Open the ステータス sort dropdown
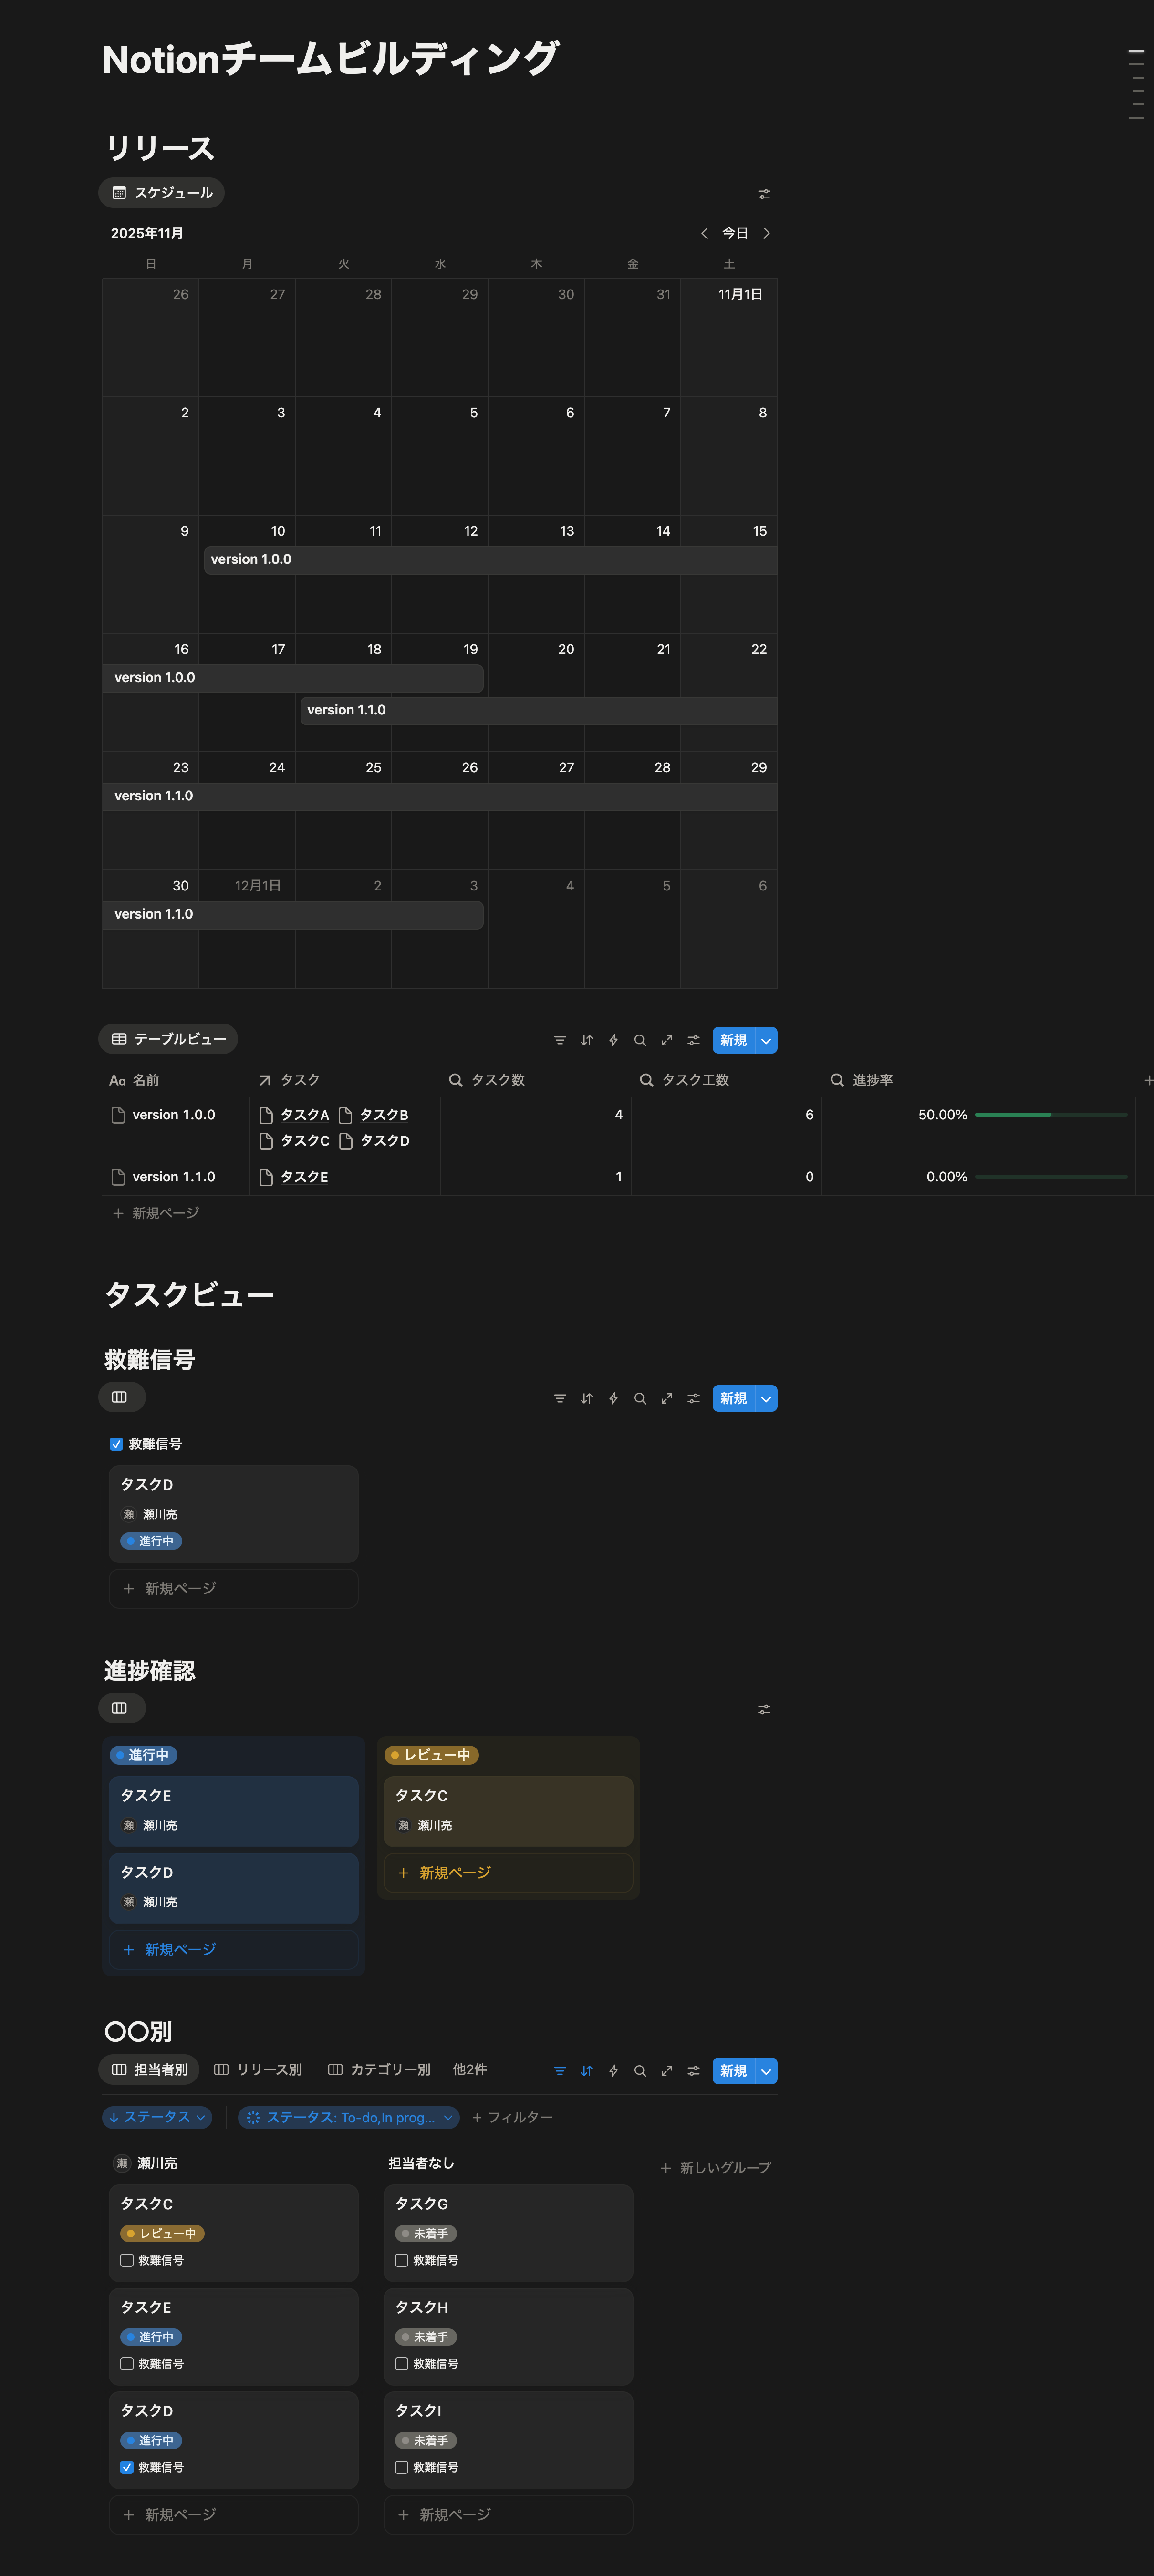The width and height of the screenshot is (1154, 2576). point(157,2117)
